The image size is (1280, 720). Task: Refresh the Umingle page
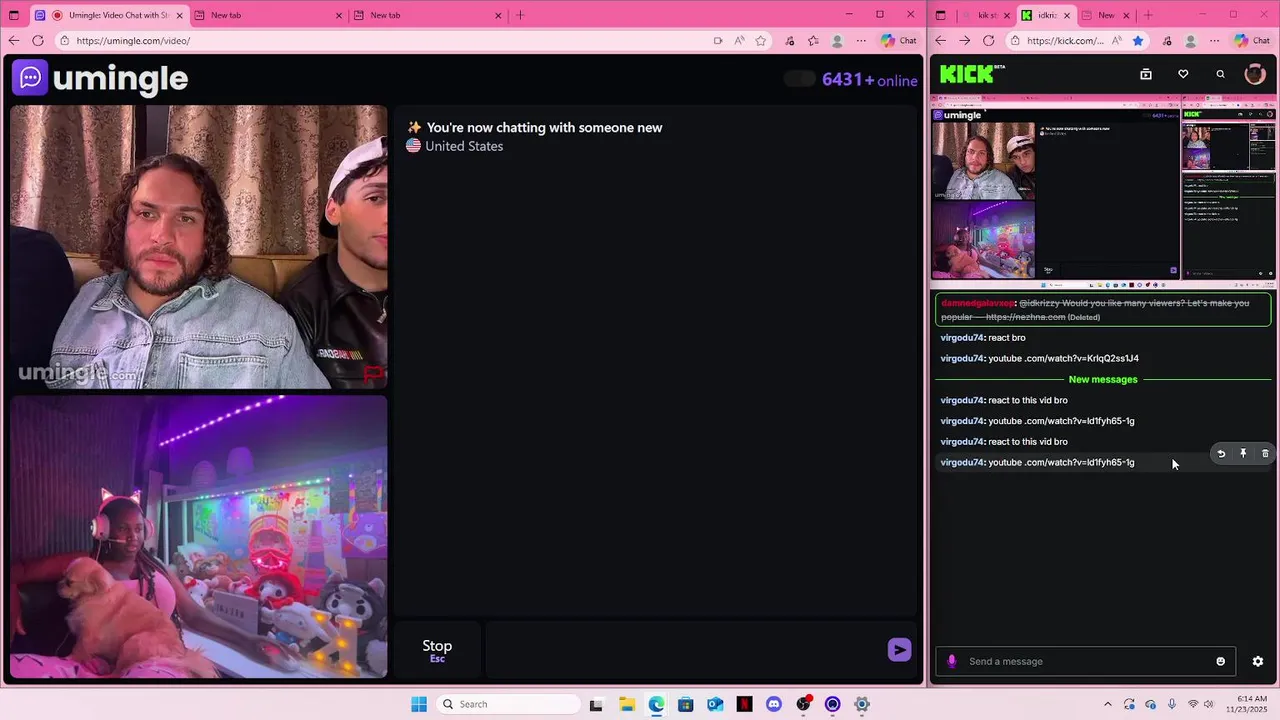pyautogui.click(x=38, y=41)
